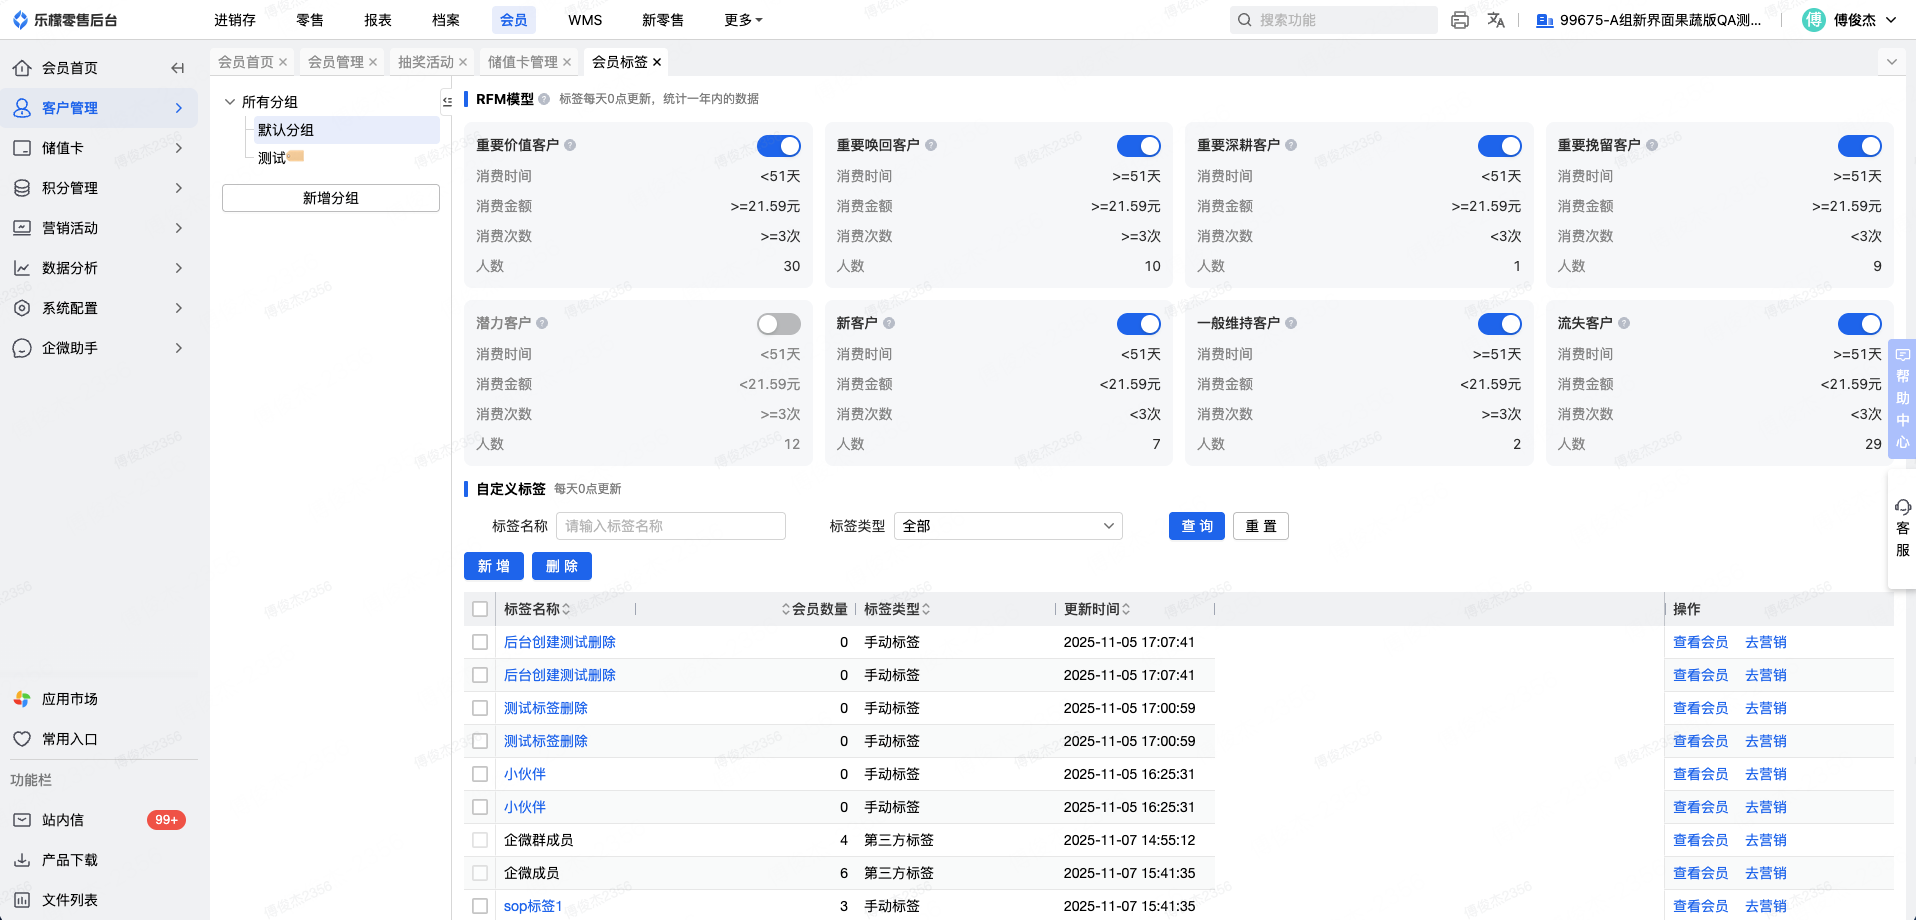Image resolution: width=1916 pixels, height=920 pixels.
Task: Open 应用市场 app market icon
Action: [22, 699]
